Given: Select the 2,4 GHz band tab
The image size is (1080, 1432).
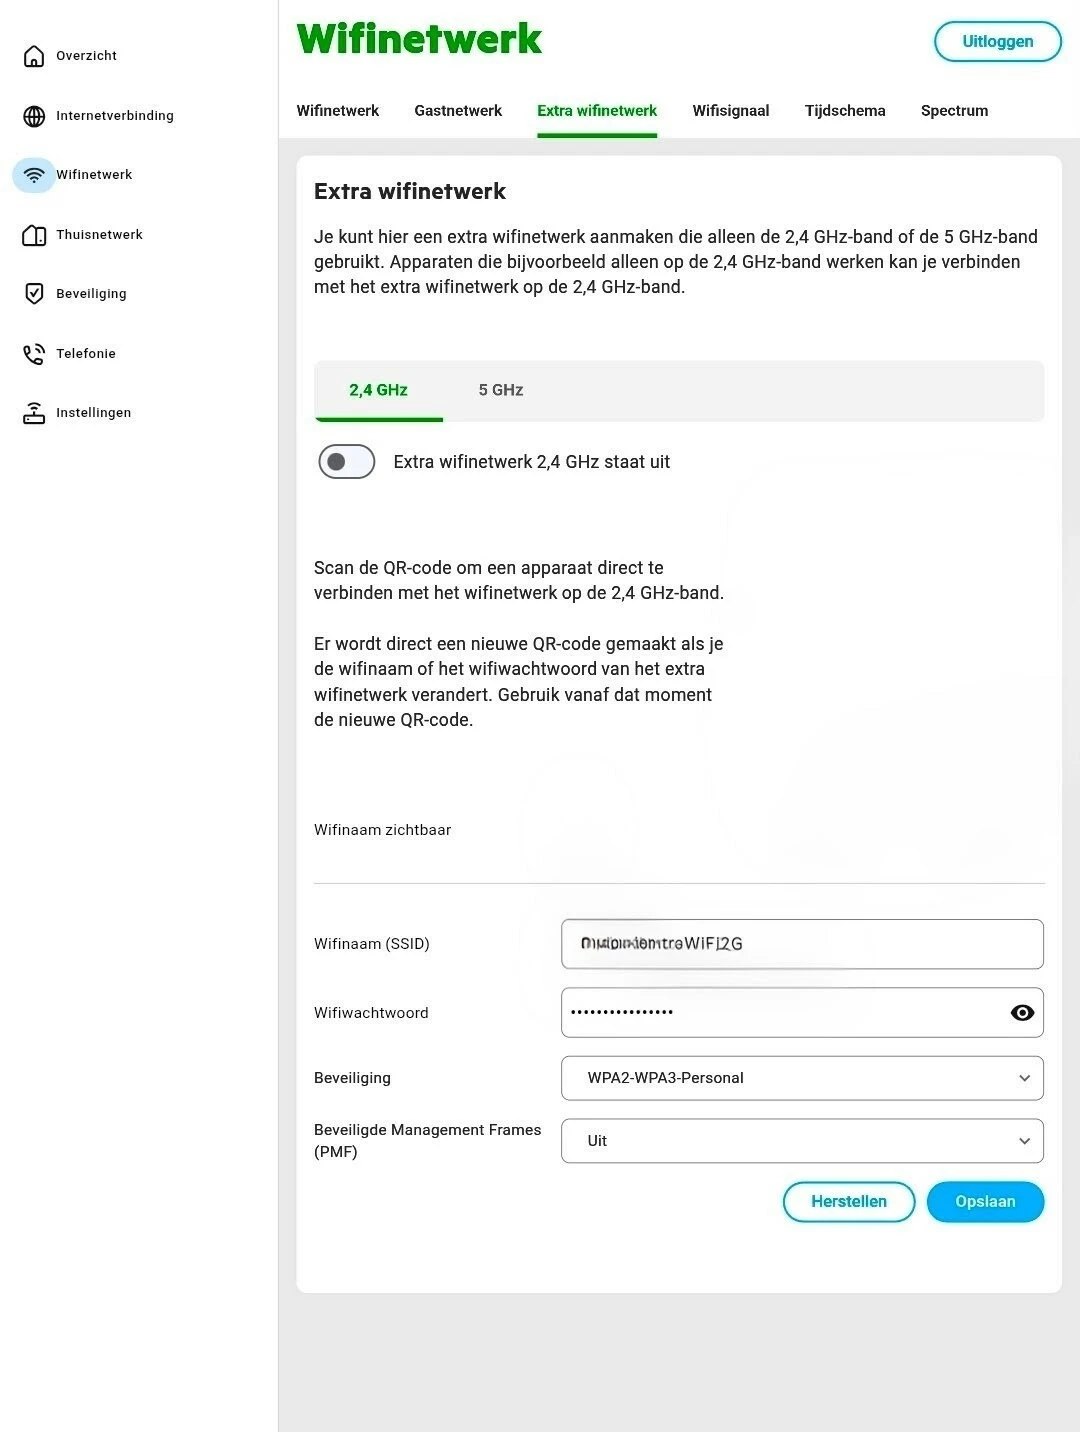Looking at the screenshot, I should click(378, 390).
